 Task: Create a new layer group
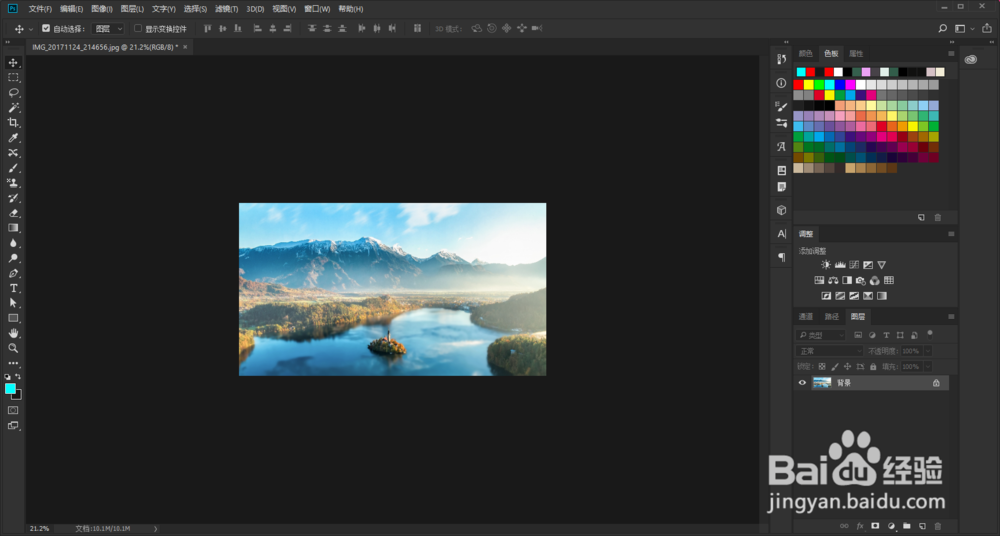point(906,526)
